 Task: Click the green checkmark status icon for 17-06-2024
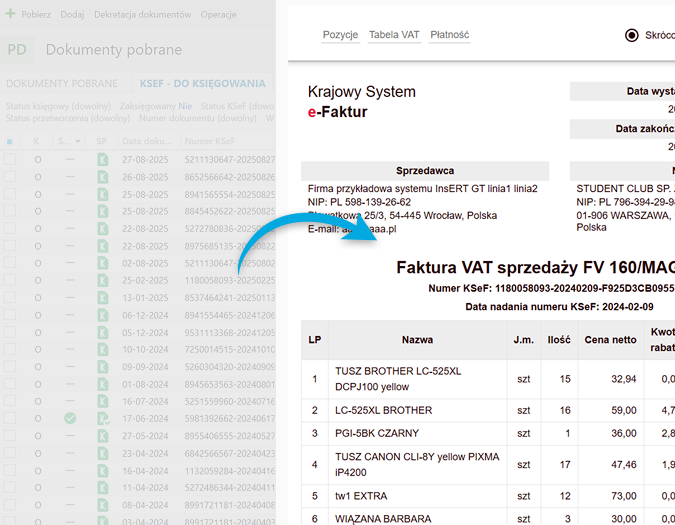click(x=70, y=419)
